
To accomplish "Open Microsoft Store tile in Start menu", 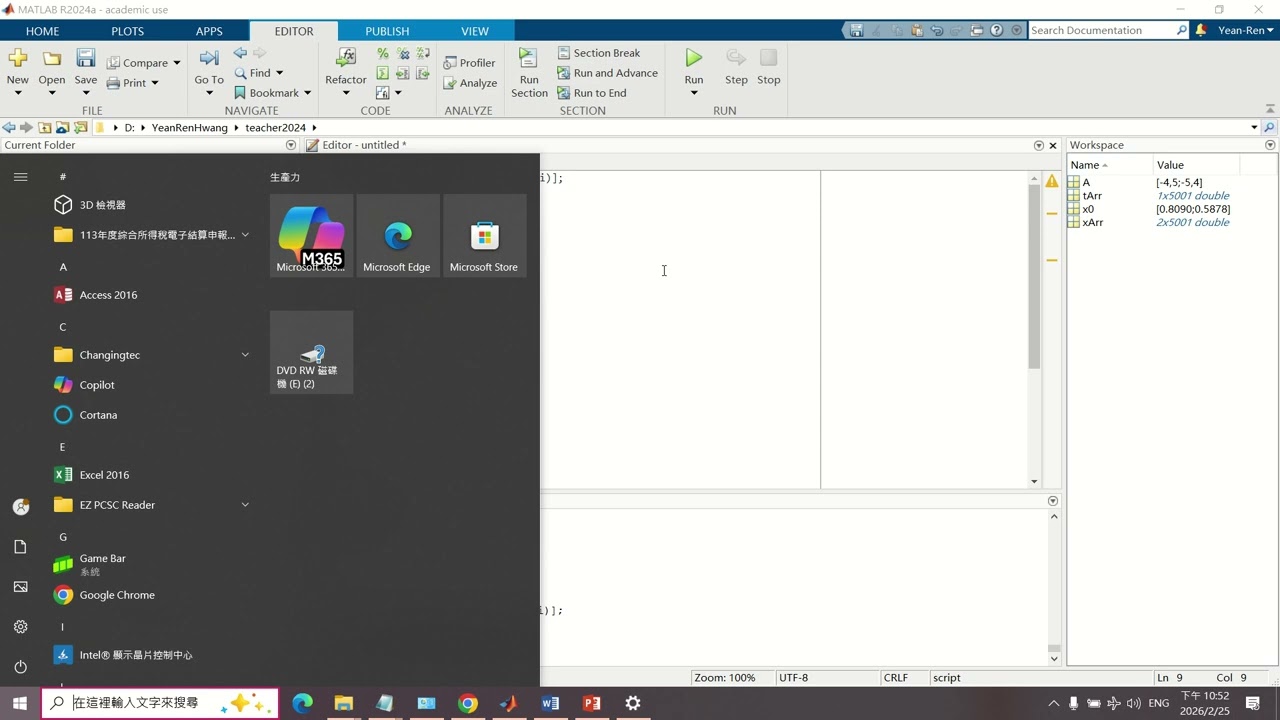I will point(484,235).
